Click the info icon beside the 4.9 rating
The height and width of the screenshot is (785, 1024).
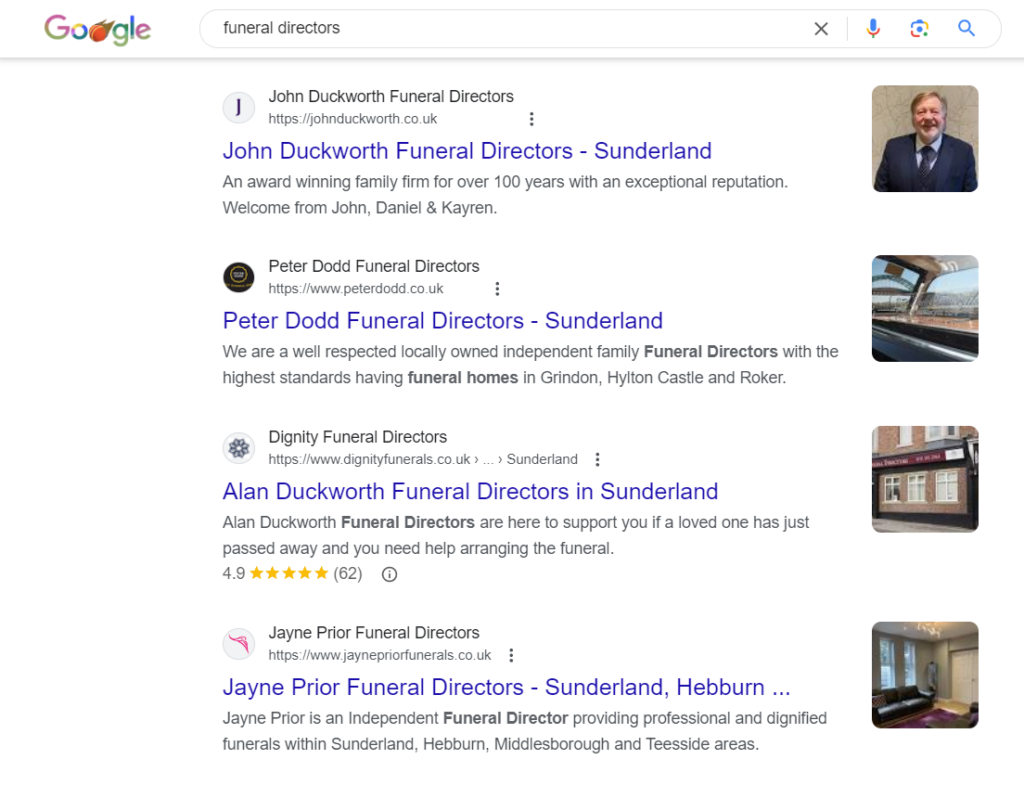tap(389, 574)
